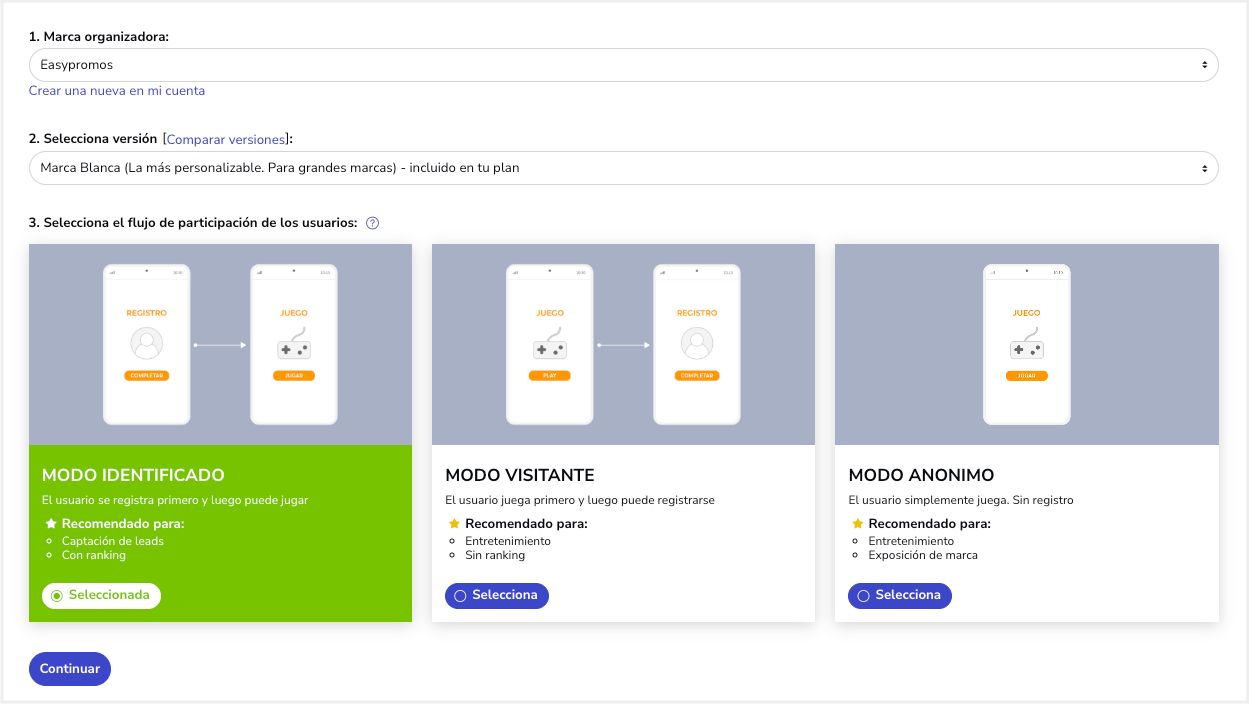Click the avatar icon in Modo Identificado
This screenshot has width=1249, height=704.
pyautogui.click(x=147, y=343)
